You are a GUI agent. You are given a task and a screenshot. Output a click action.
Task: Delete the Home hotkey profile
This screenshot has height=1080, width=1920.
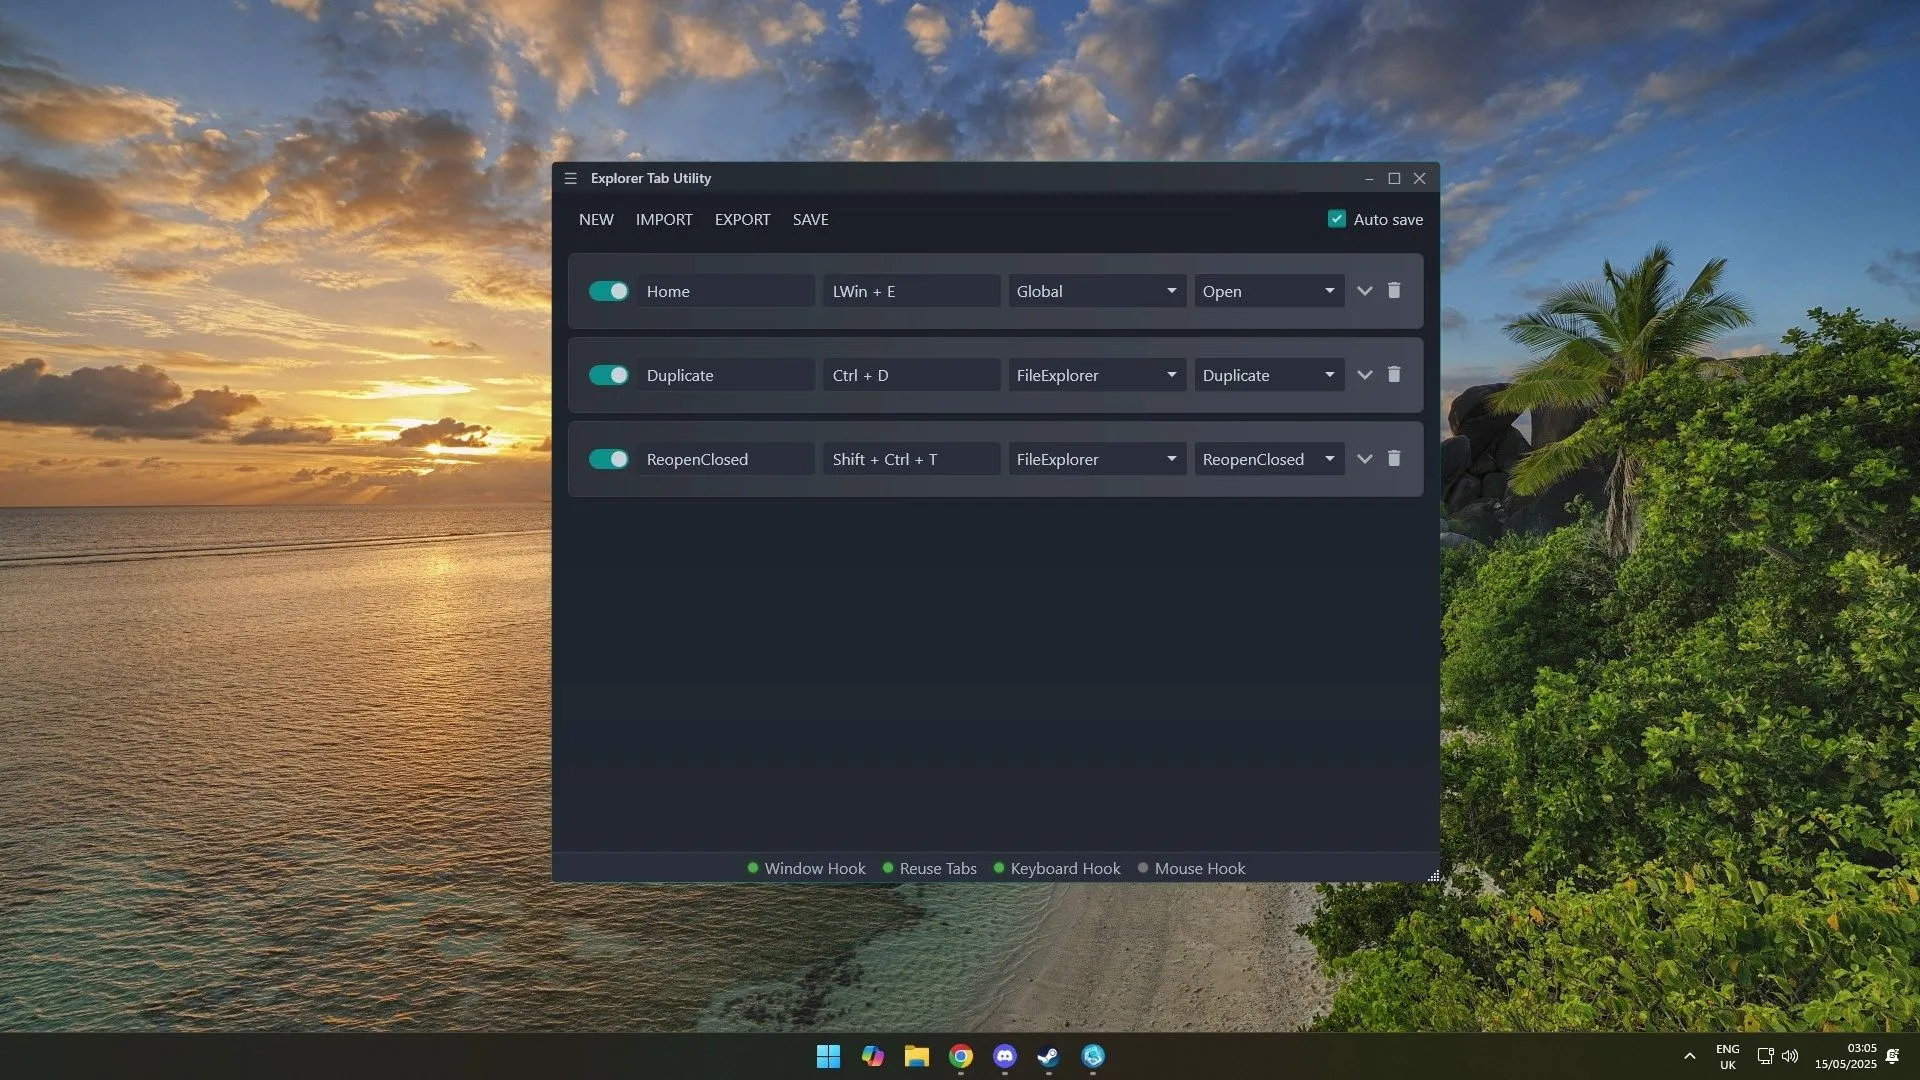point(1394,291)
